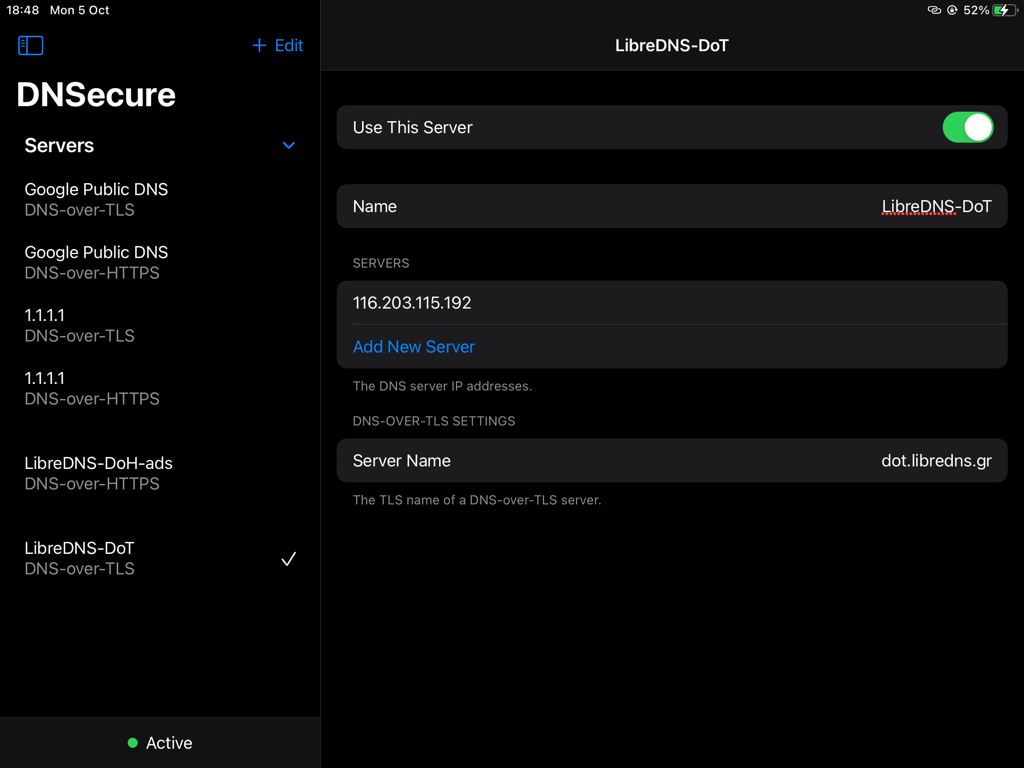
Task: Edit the Name field LibreDNS-DoT
Action: click(936, 207)
